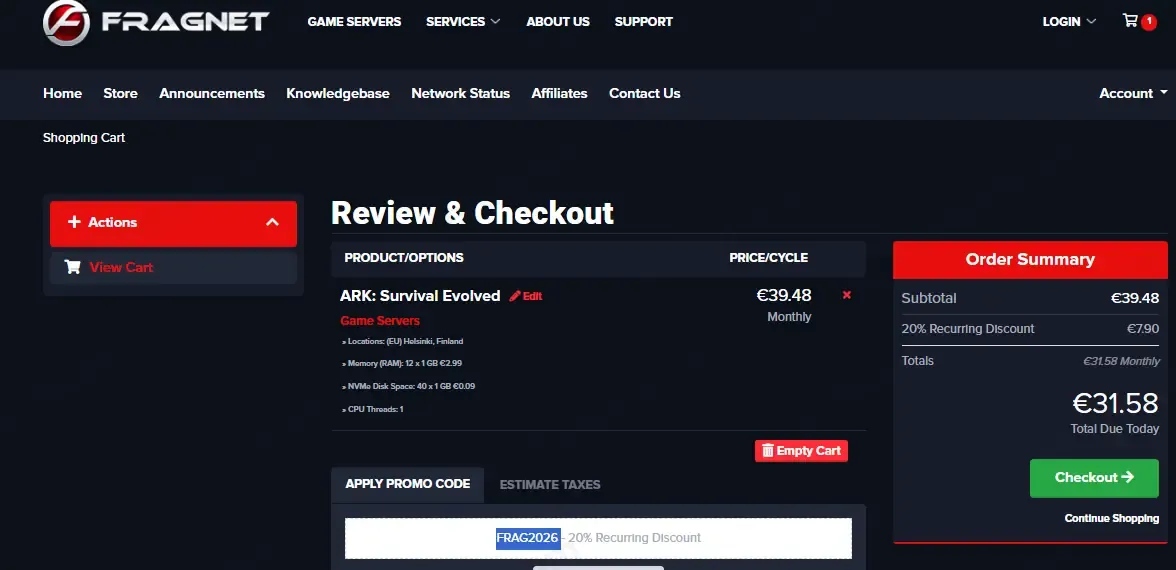
Task: Click the Fragnet logo
Action: [x=155, y=22]
